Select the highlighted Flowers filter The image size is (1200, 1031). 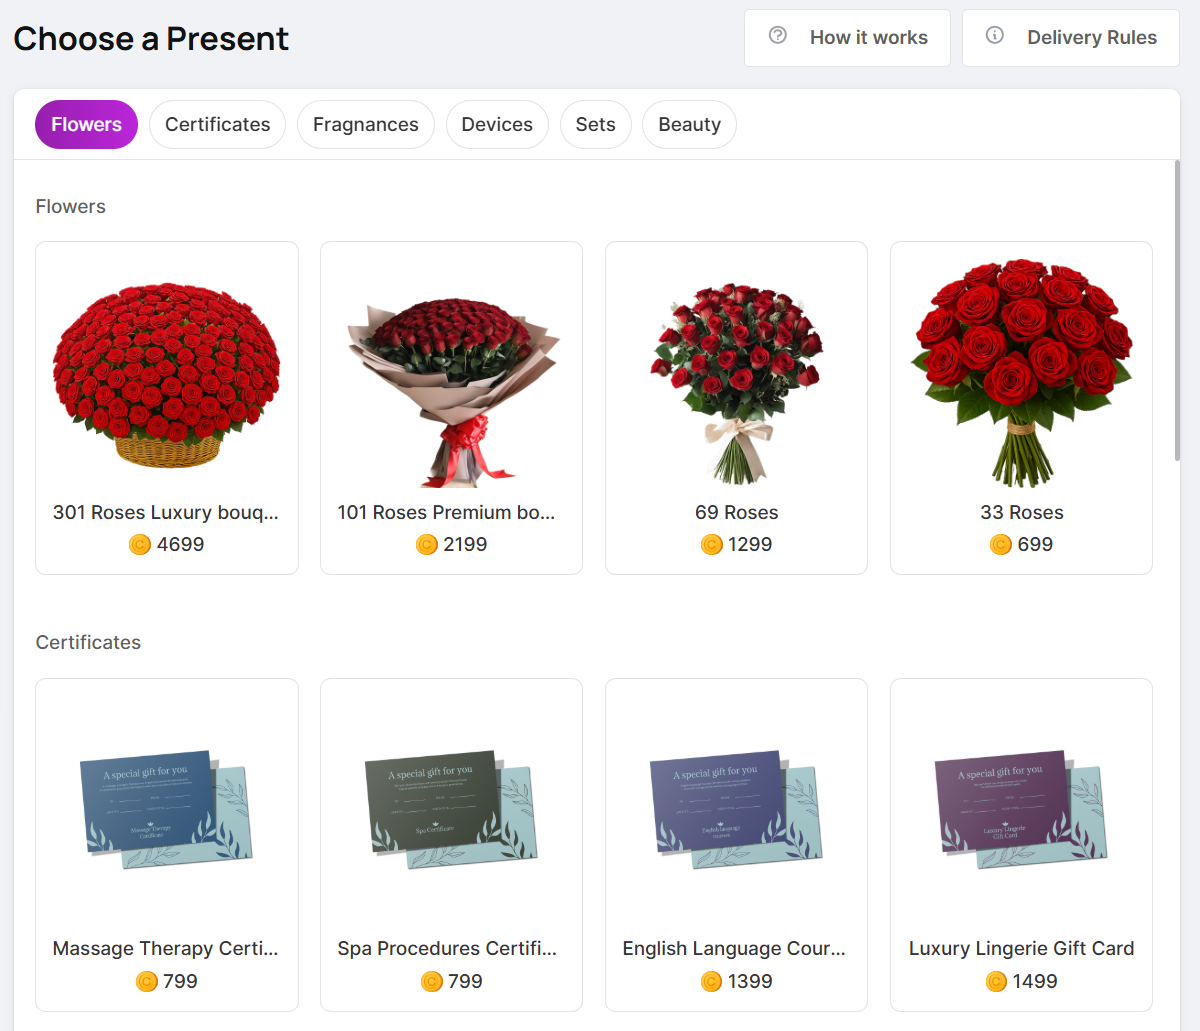86,124
